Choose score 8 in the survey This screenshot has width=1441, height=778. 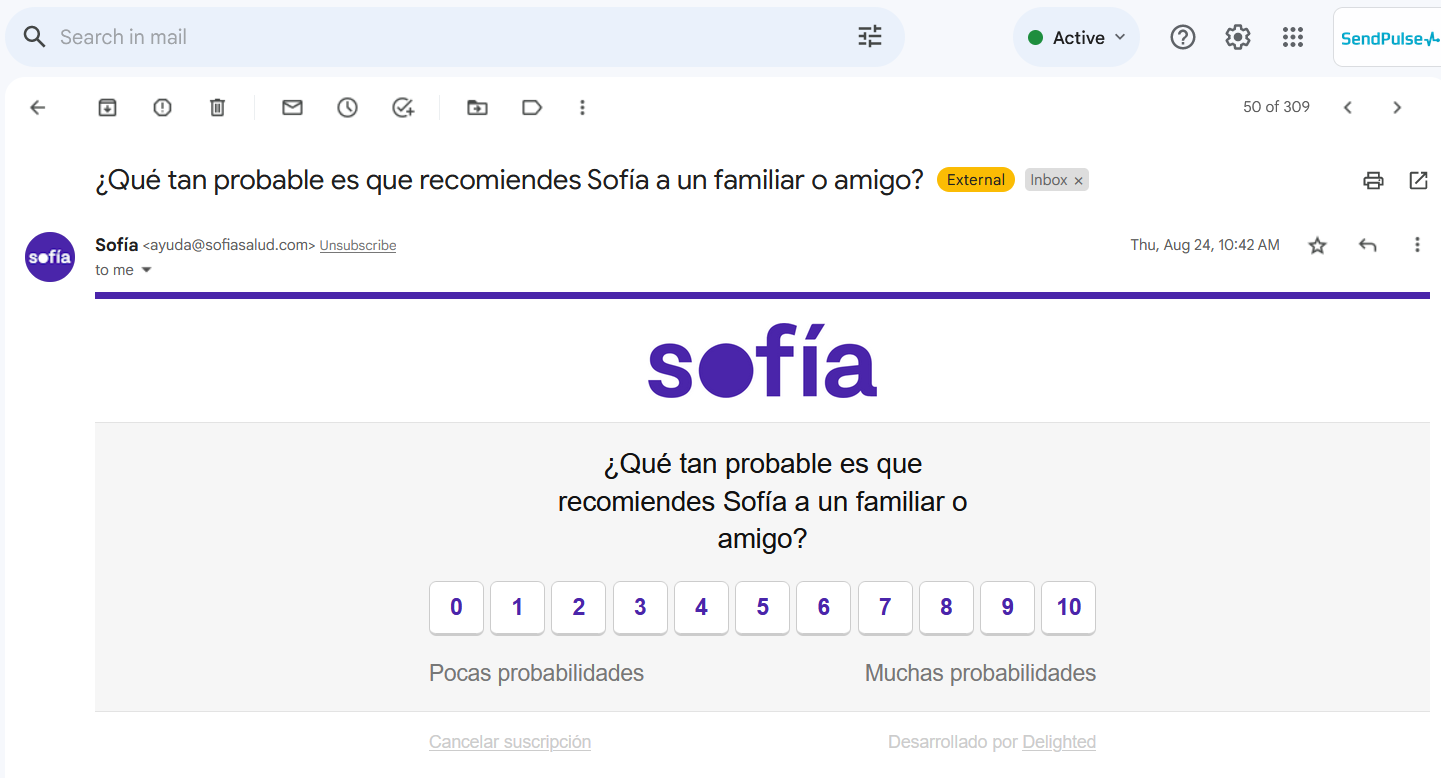click(x=946, y=607)
